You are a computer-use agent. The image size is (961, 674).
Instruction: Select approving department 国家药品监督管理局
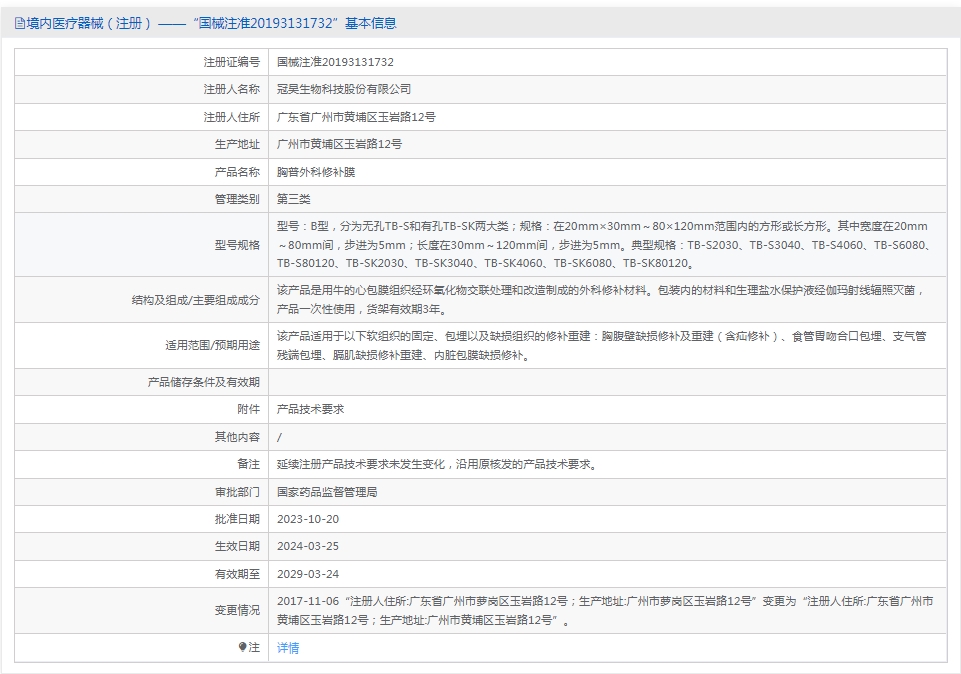(327, 492)
